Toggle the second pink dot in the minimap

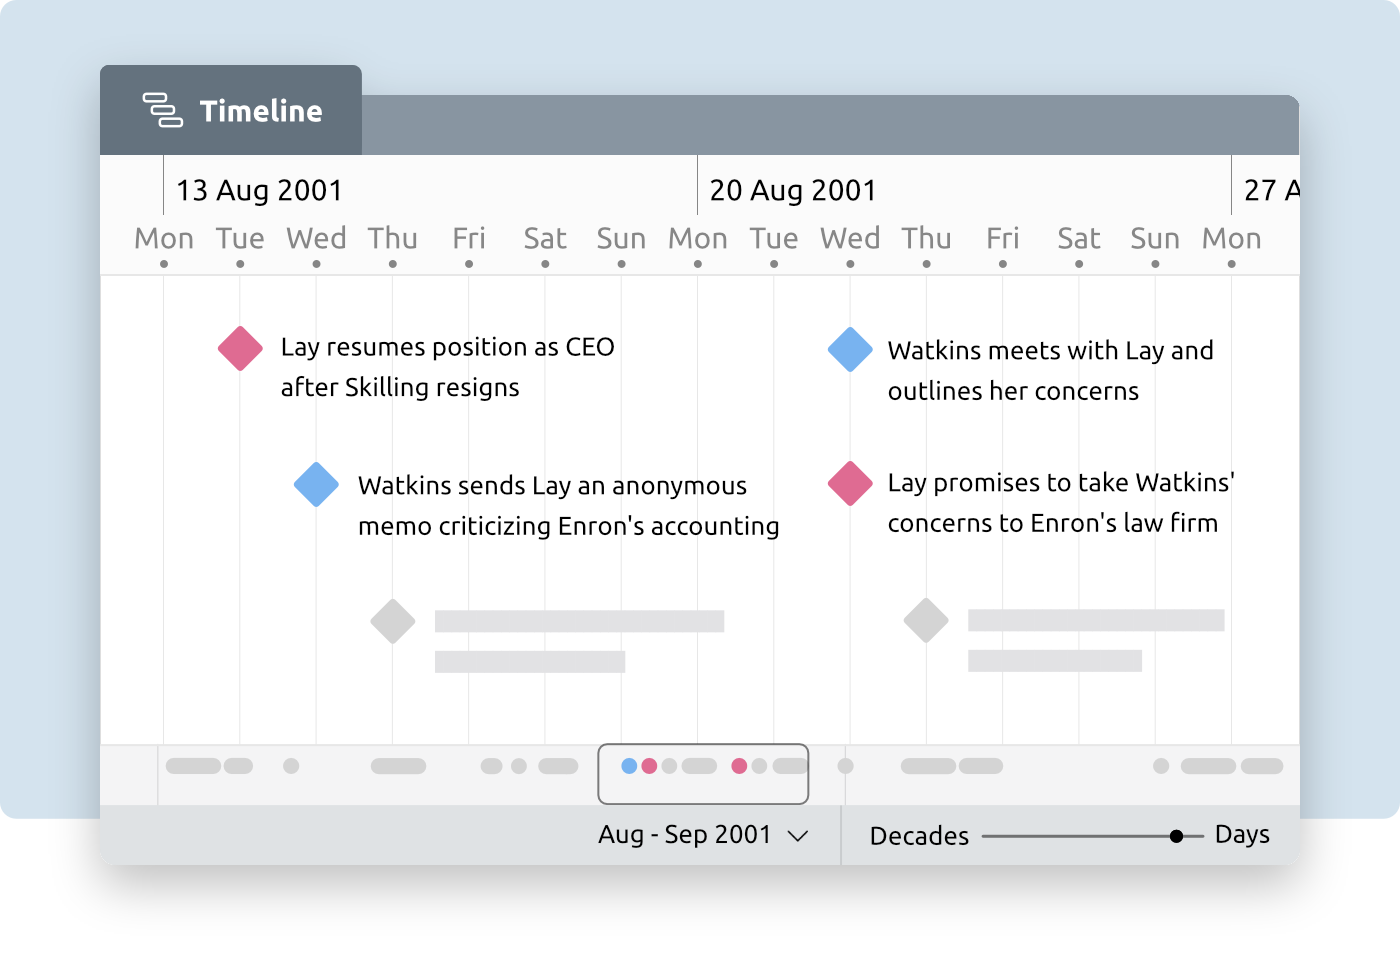click(740, 768)
